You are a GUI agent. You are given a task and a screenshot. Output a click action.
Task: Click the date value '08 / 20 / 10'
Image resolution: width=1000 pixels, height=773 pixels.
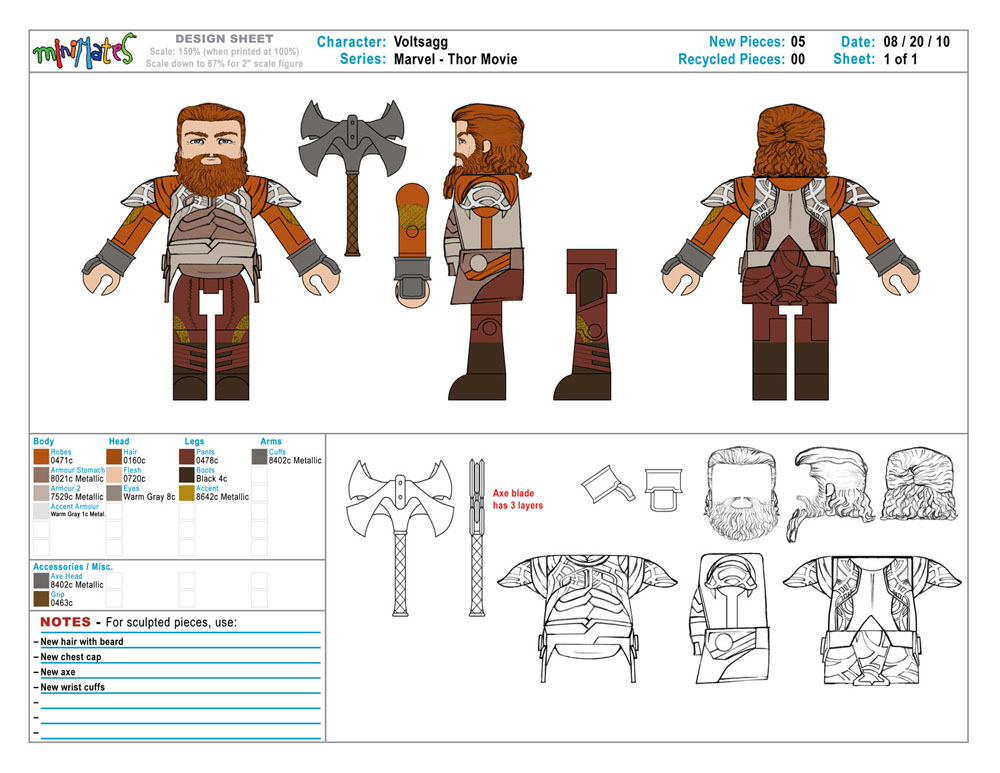pos(916,42)
